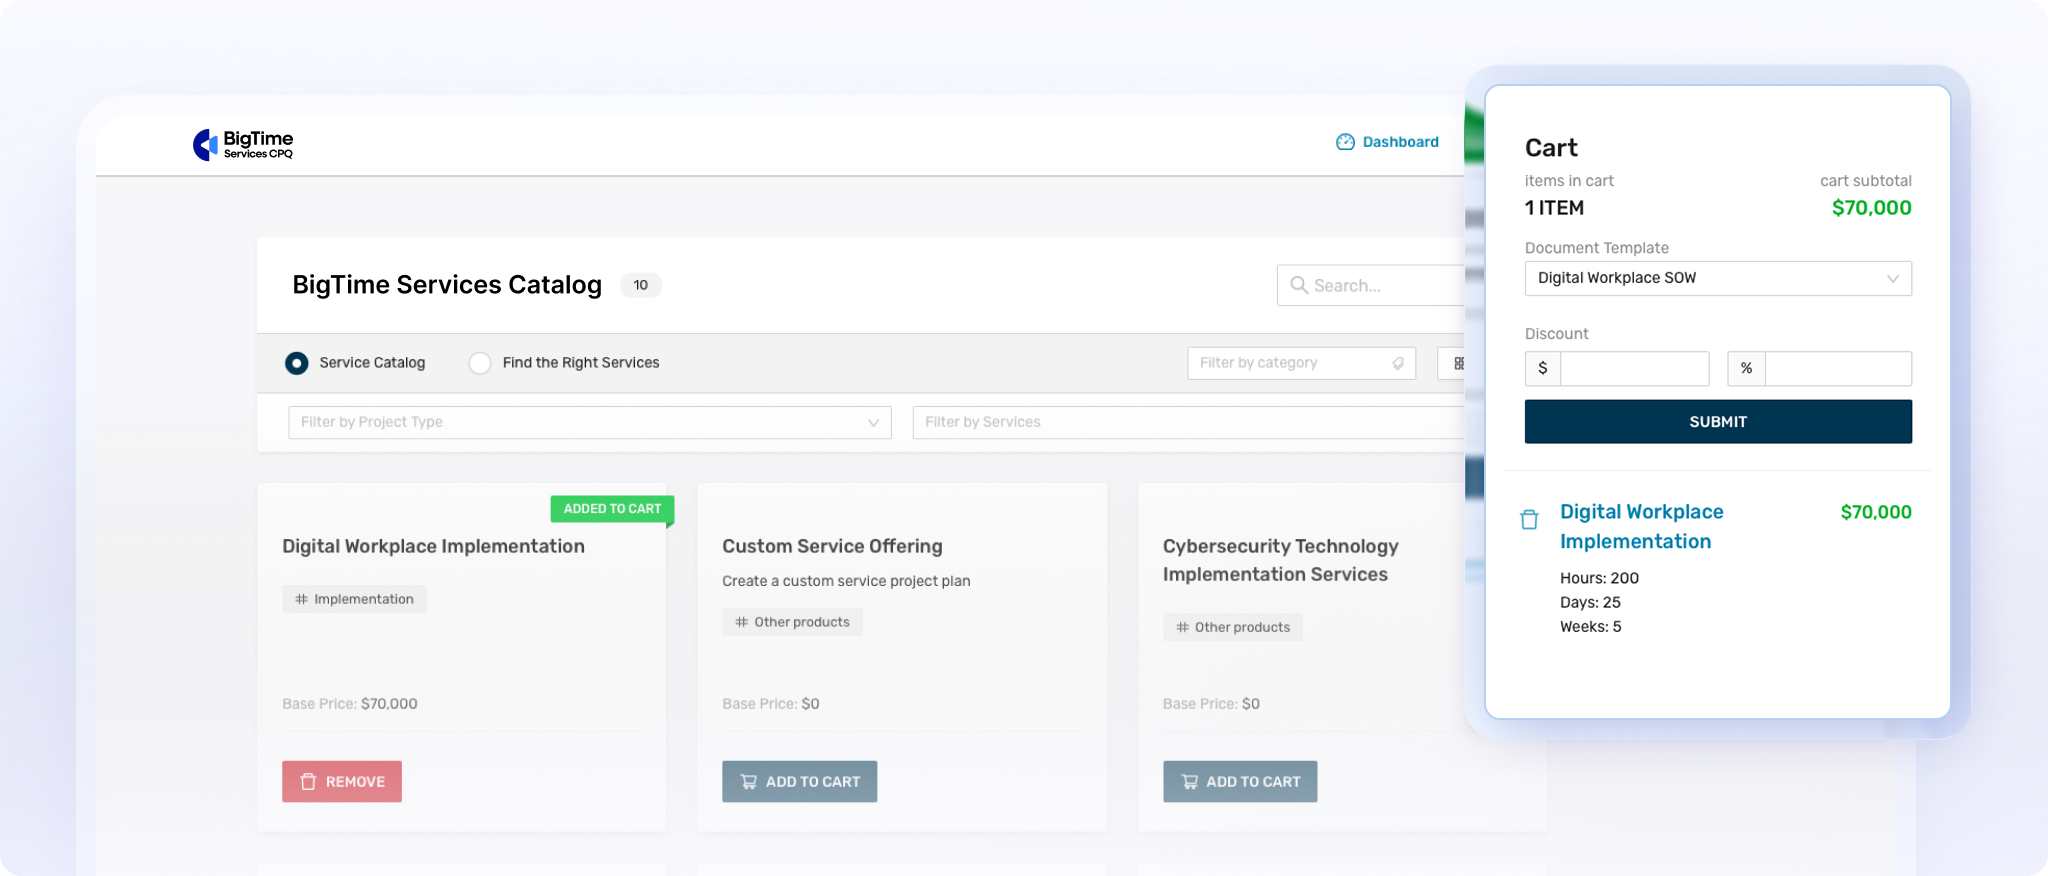2048x876 pixels.
Task: Select Find the Right Services radio
Action: point(480,363)
